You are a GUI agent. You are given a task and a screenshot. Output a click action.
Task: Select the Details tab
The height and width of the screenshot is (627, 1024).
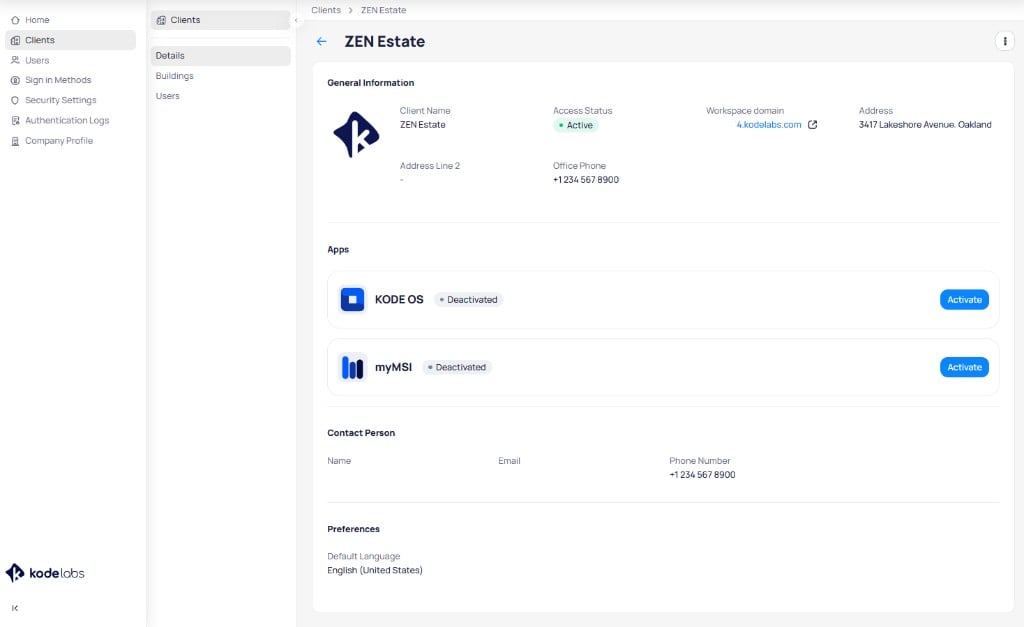click(221, 56)
